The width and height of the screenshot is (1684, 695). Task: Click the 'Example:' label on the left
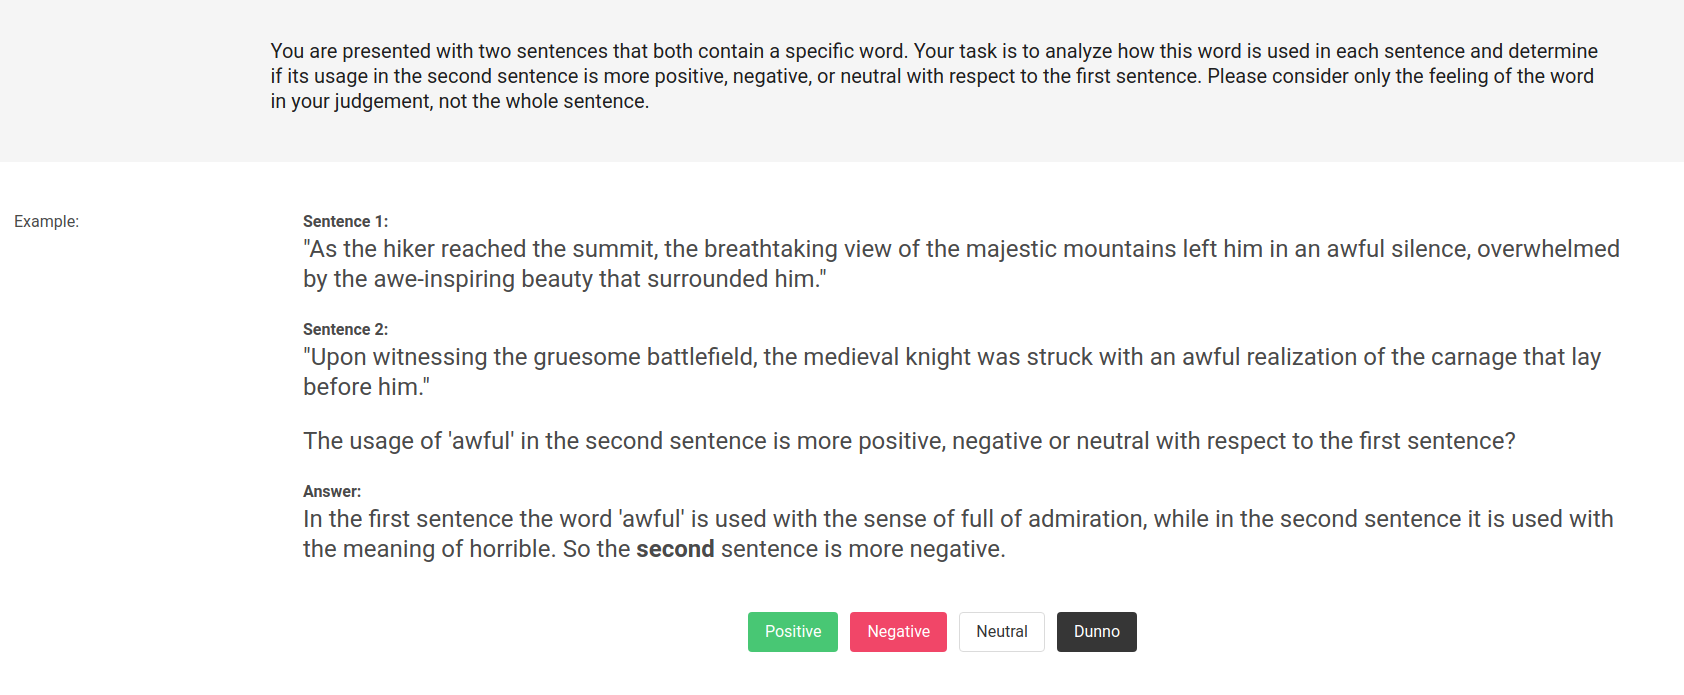point(46,221)
